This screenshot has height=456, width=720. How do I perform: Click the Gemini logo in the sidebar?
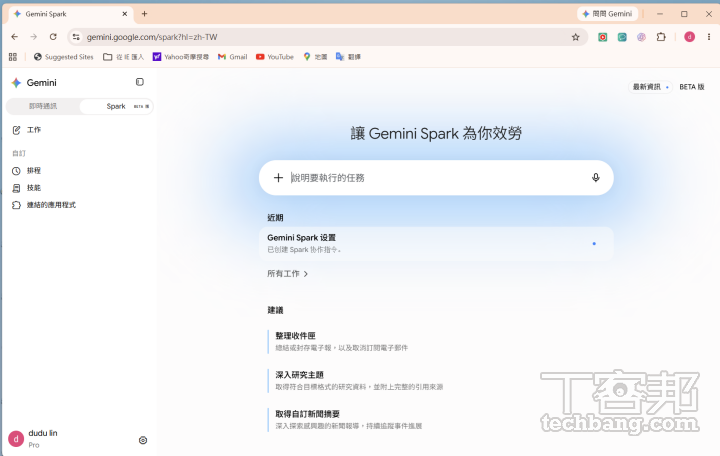(17, 83)
